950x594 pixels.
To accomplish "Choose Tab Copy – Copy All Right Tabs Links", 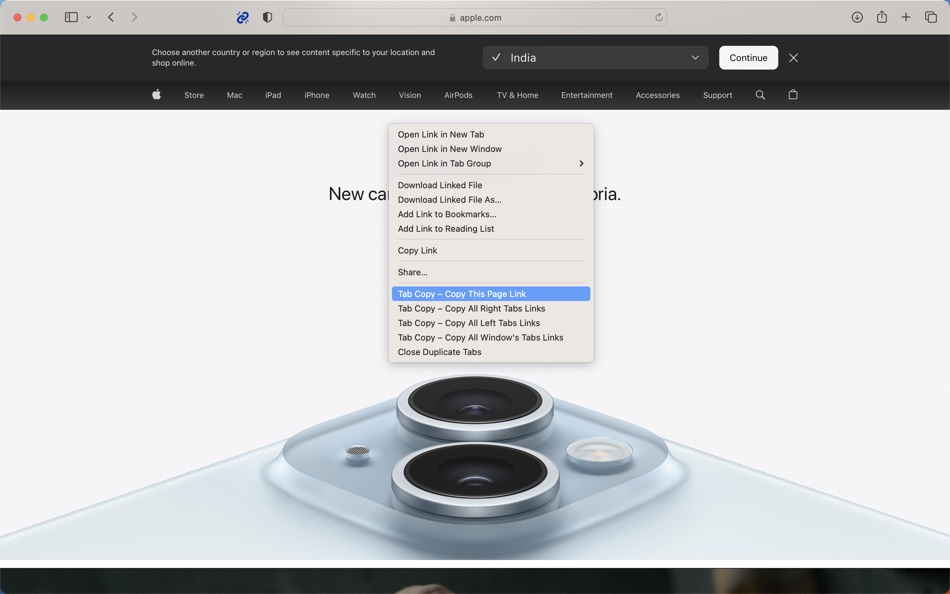I will (x=491, y=309).
